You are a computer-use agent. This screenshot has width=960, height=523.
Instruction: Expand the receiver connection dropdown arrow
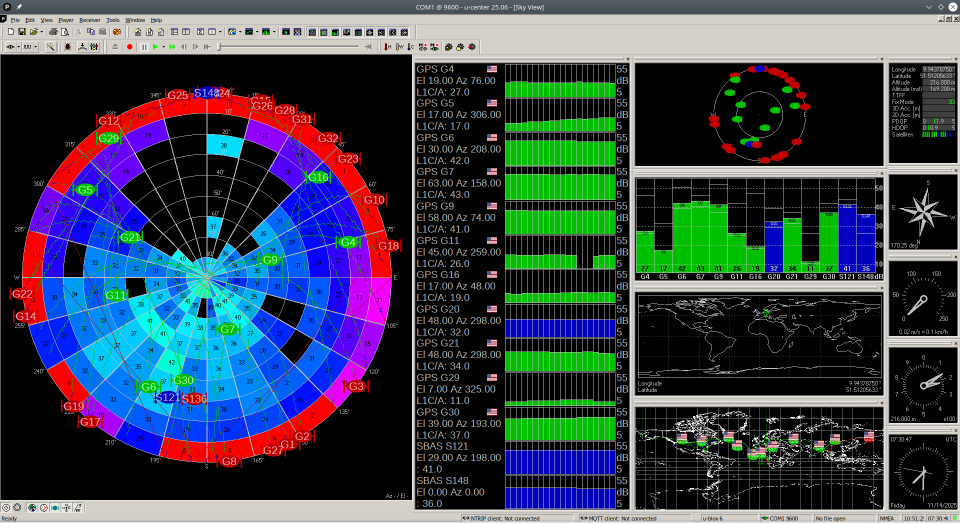click(x=18, y=47)
